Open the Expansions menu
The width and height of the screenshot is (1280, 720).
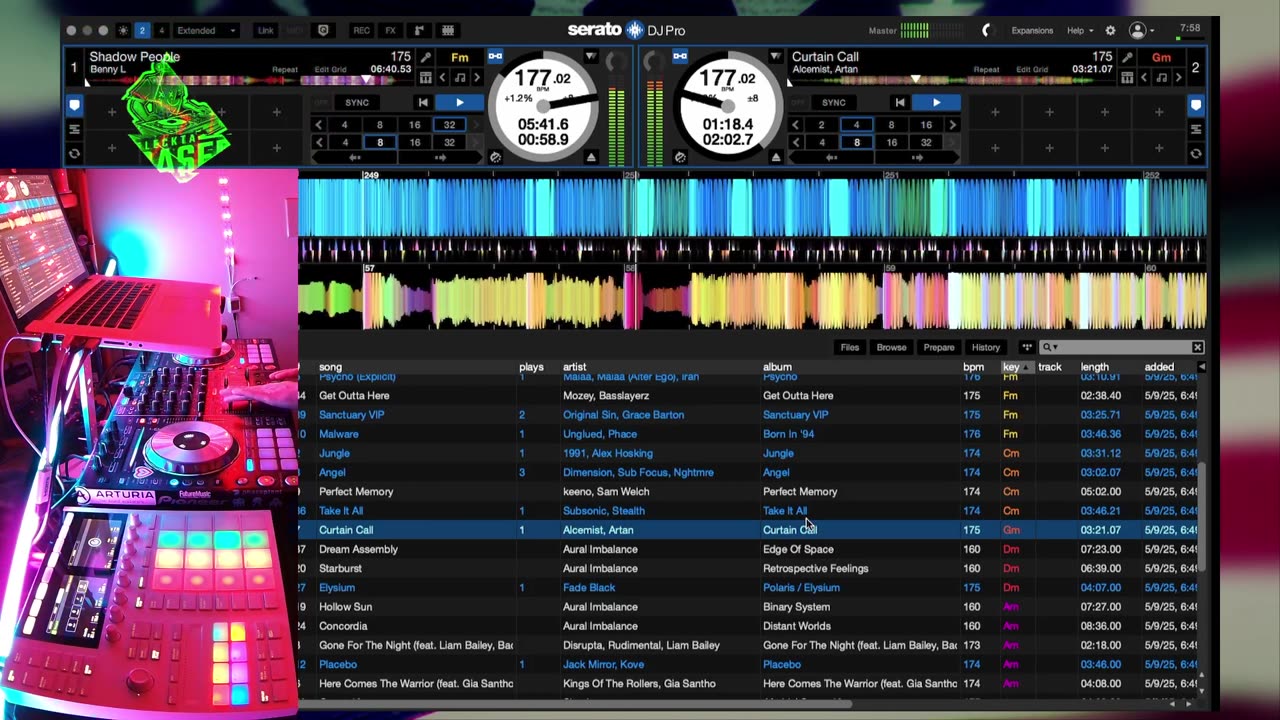tap(1032, 30)
